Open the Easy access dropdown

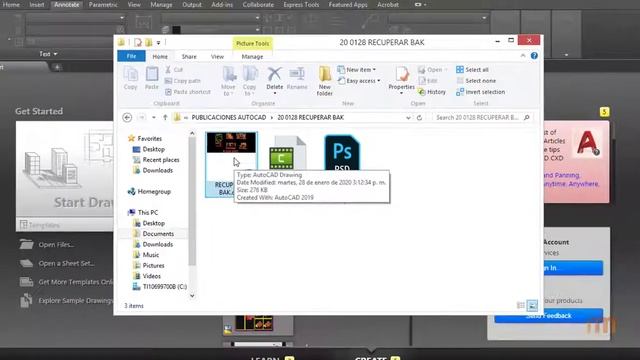[x=359, y=81]
